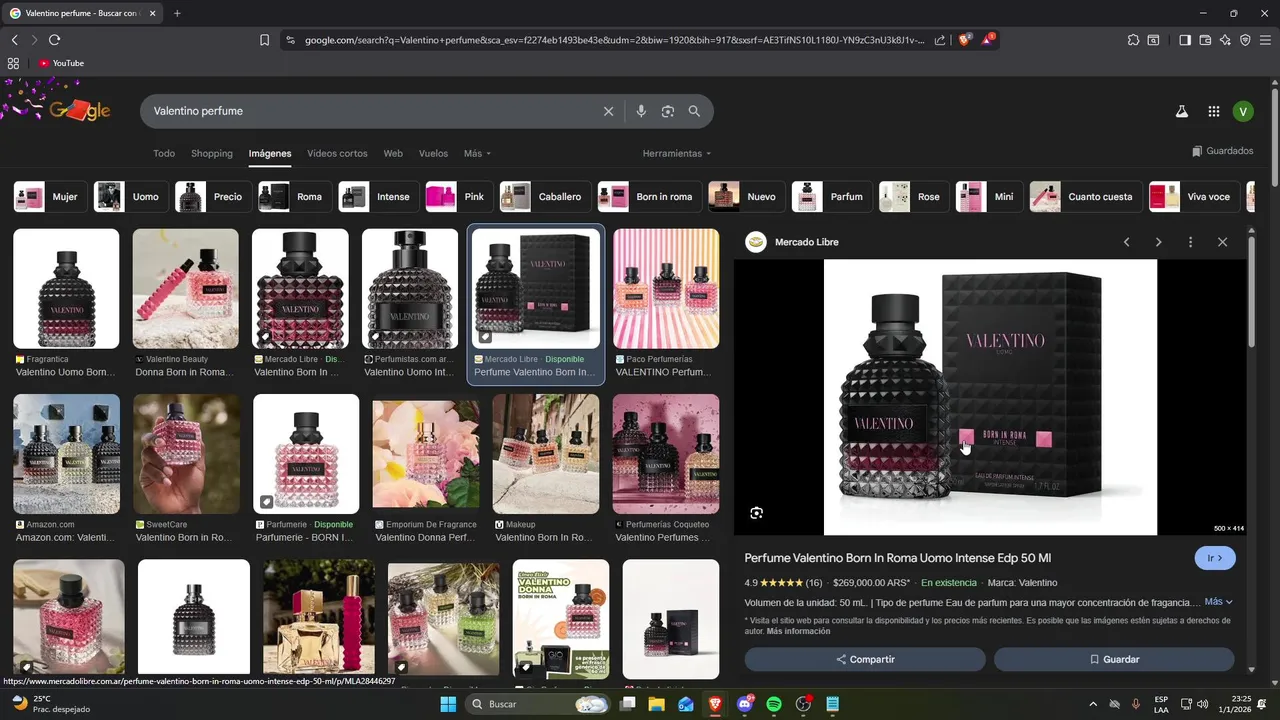
Task: Open Amazon.com Valentino result thumbnail
Action: pos(66,454)
